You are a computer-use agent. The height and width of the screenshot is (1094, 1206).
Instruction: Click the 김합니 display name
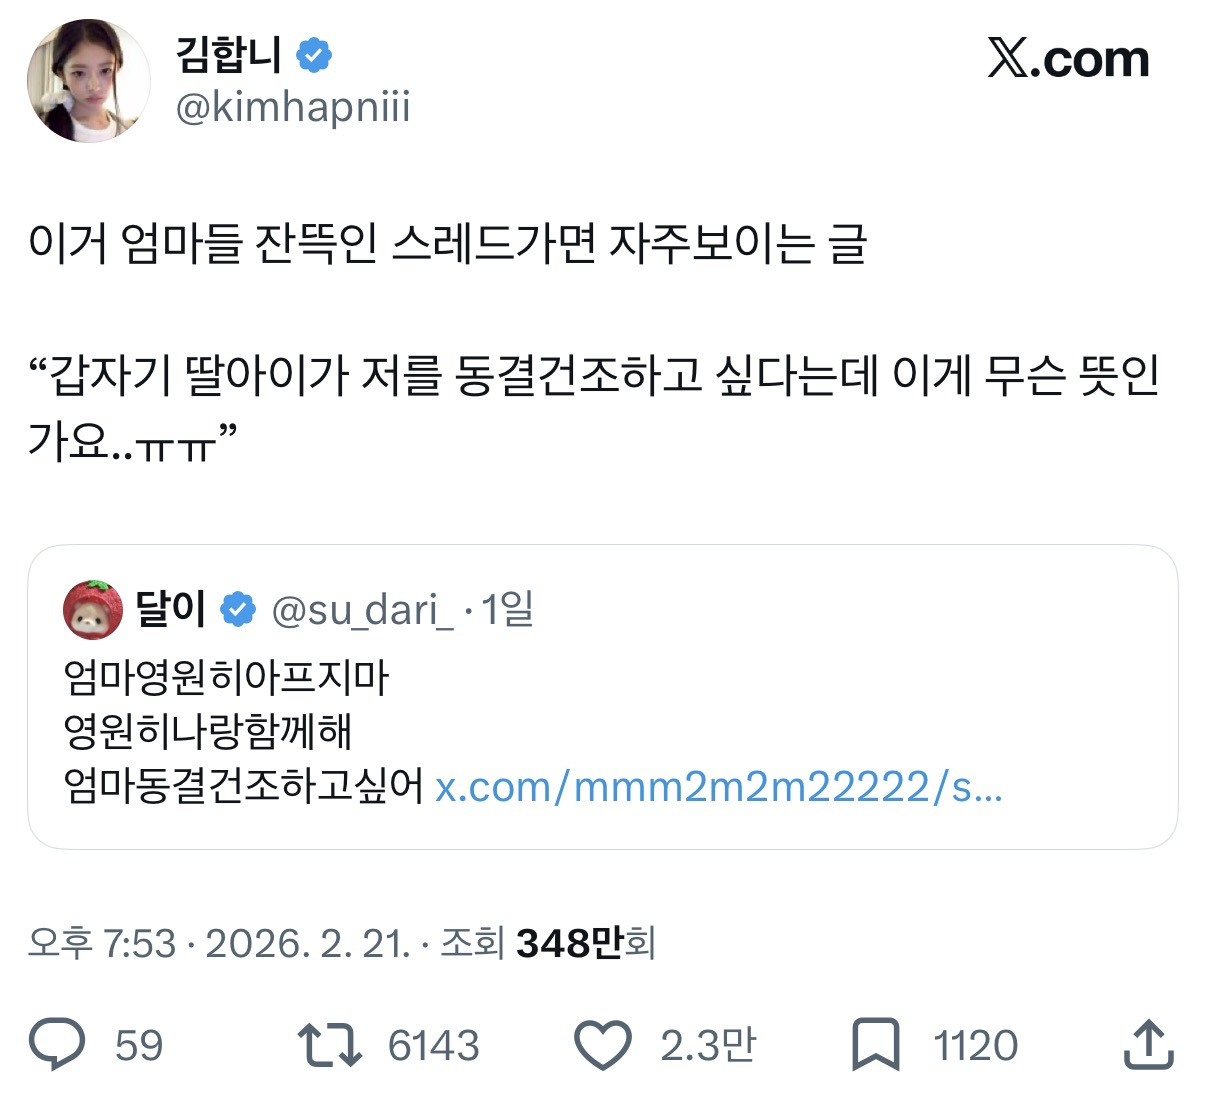[229, 54]
